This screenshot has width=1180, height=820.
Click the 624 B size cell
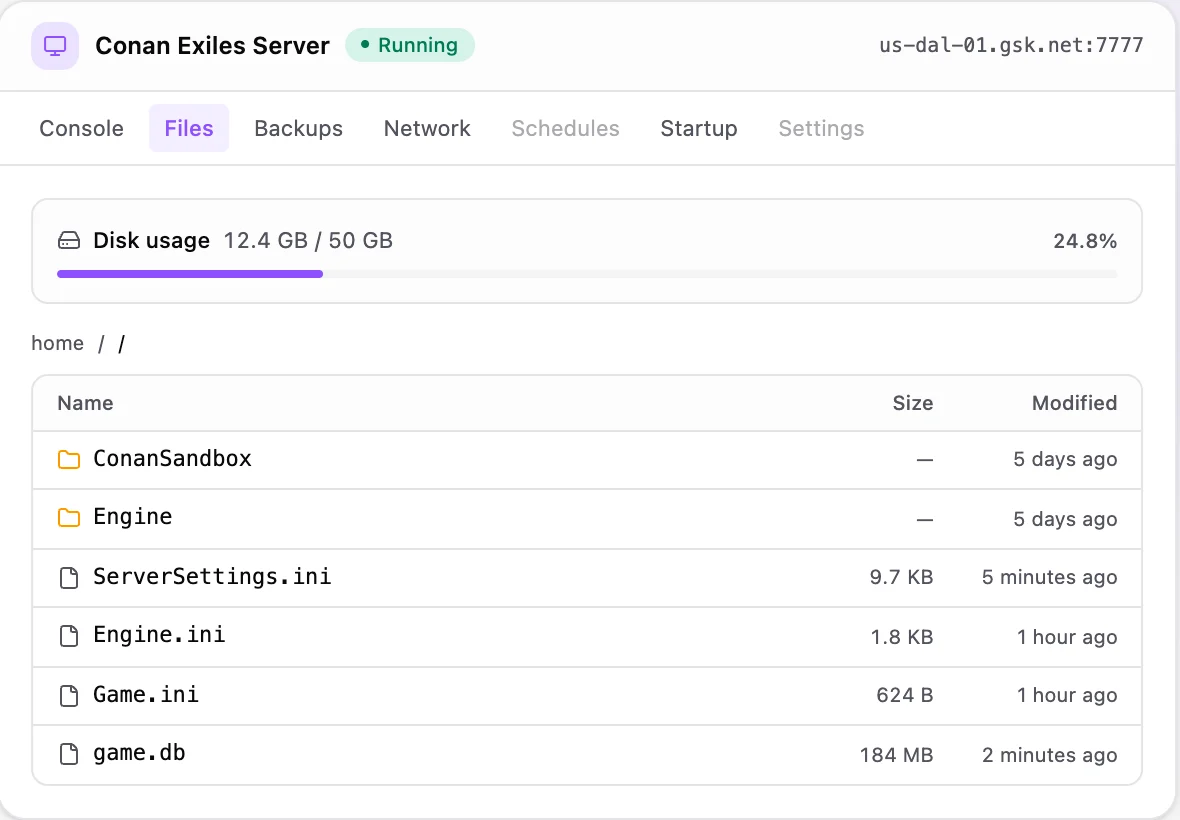point(905,695)
